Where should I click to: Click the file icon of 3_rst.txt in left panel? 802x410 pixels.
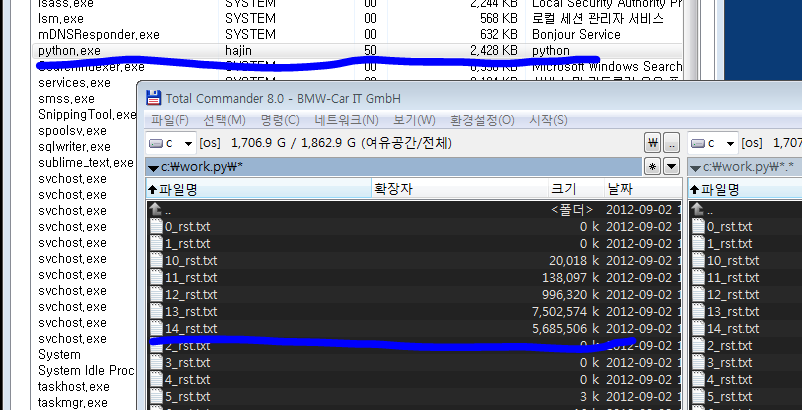[x=156, y=362]
